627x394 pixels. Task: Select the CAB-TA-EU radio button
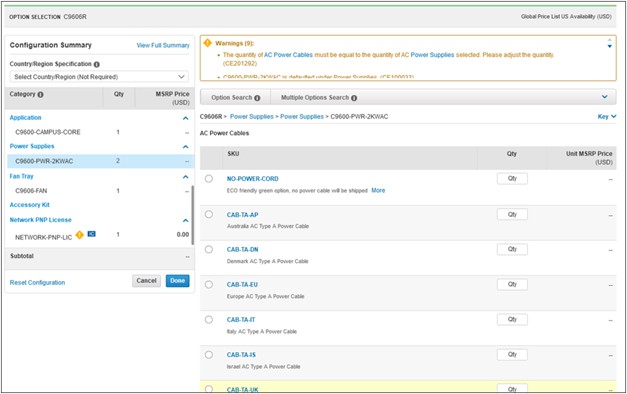209,284
